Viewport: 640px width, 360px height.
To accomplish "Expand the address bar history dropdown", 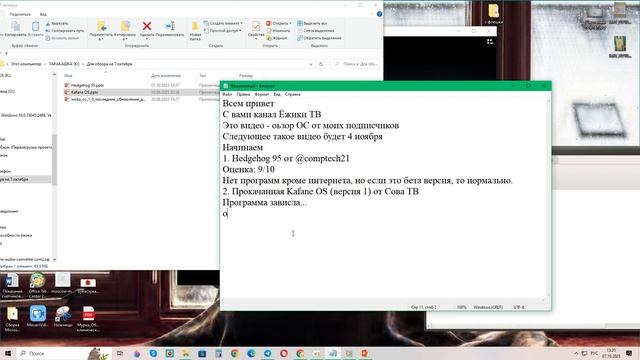I will click(311, 64).
